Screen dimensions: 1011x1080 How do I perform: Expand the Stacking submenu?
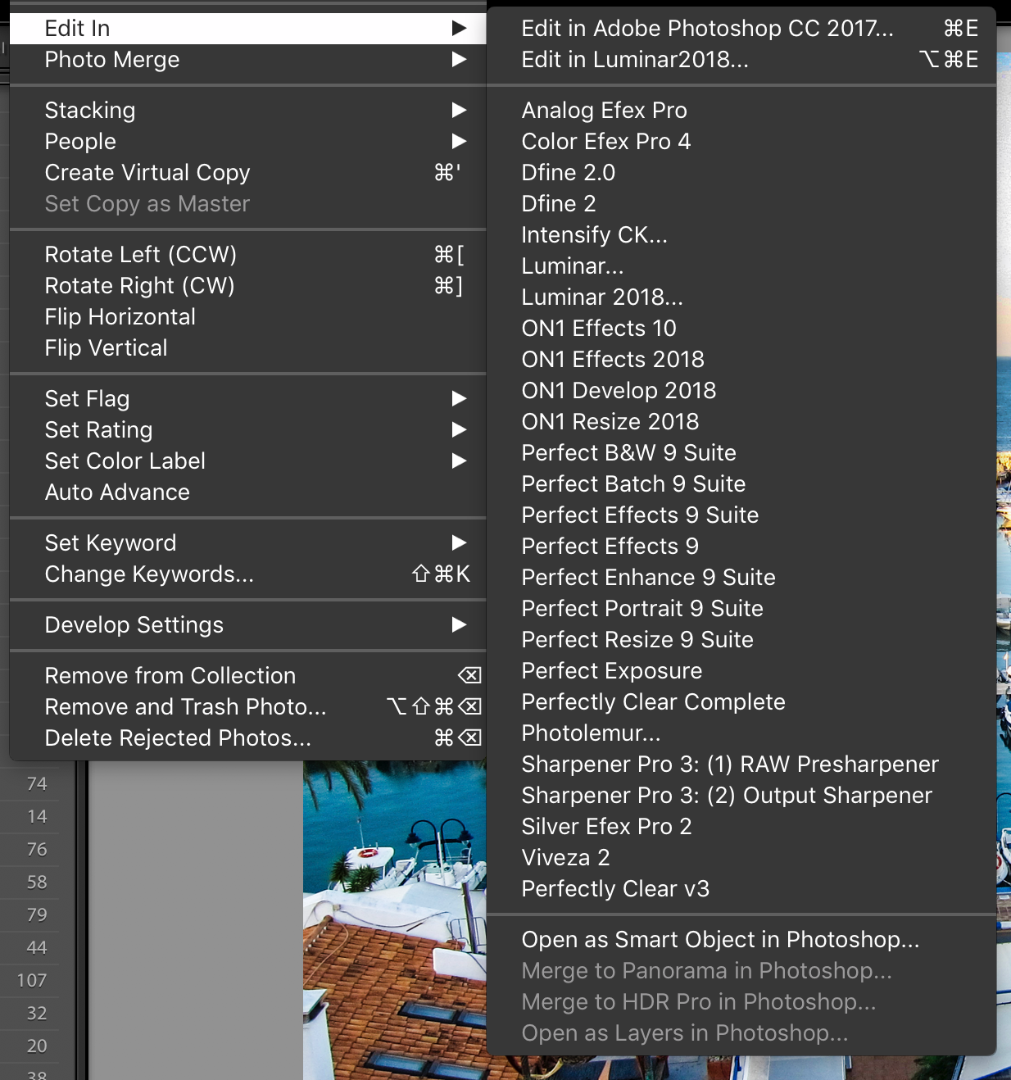point(90,110)
